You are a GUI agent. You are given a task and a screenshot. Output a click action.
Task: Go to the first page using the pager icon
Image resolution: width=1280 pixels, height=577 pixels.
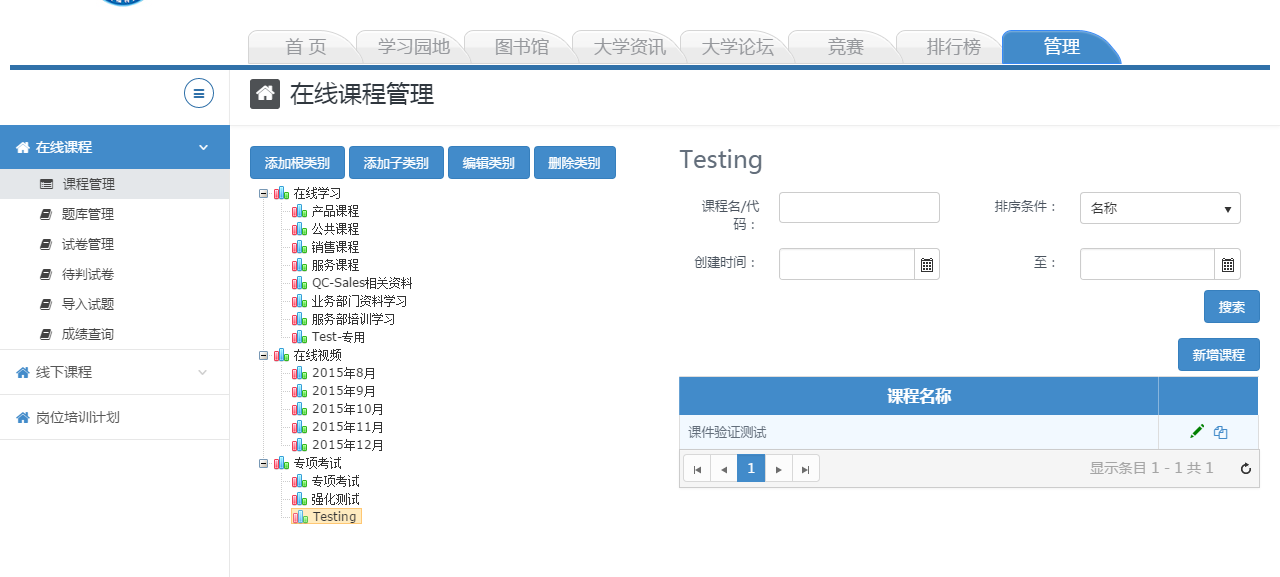tap(696, 468)
